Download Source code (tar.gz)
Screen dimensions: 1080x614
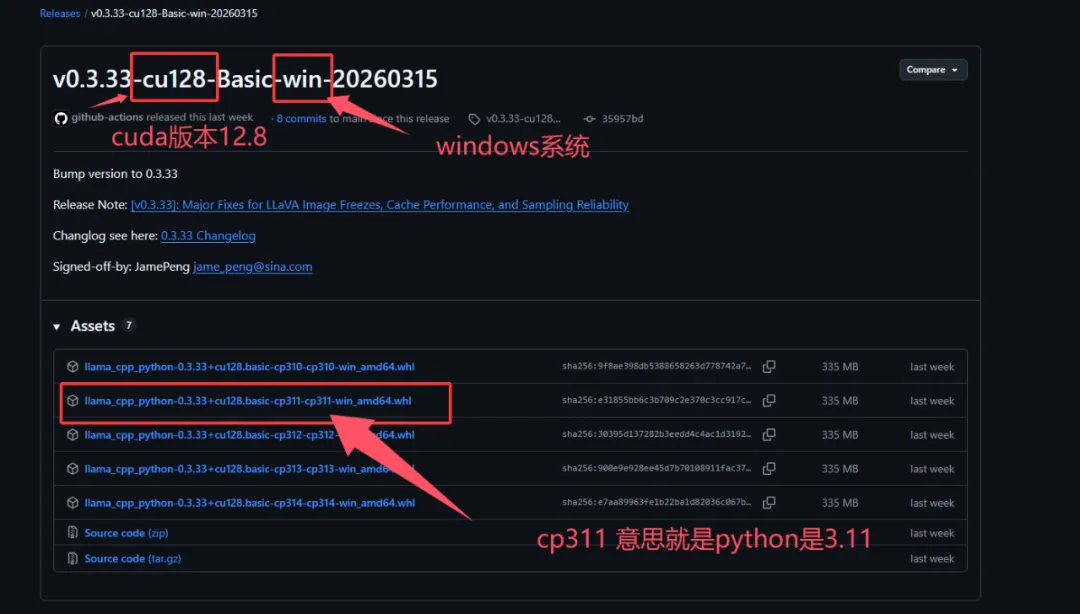tap(132, 559)
